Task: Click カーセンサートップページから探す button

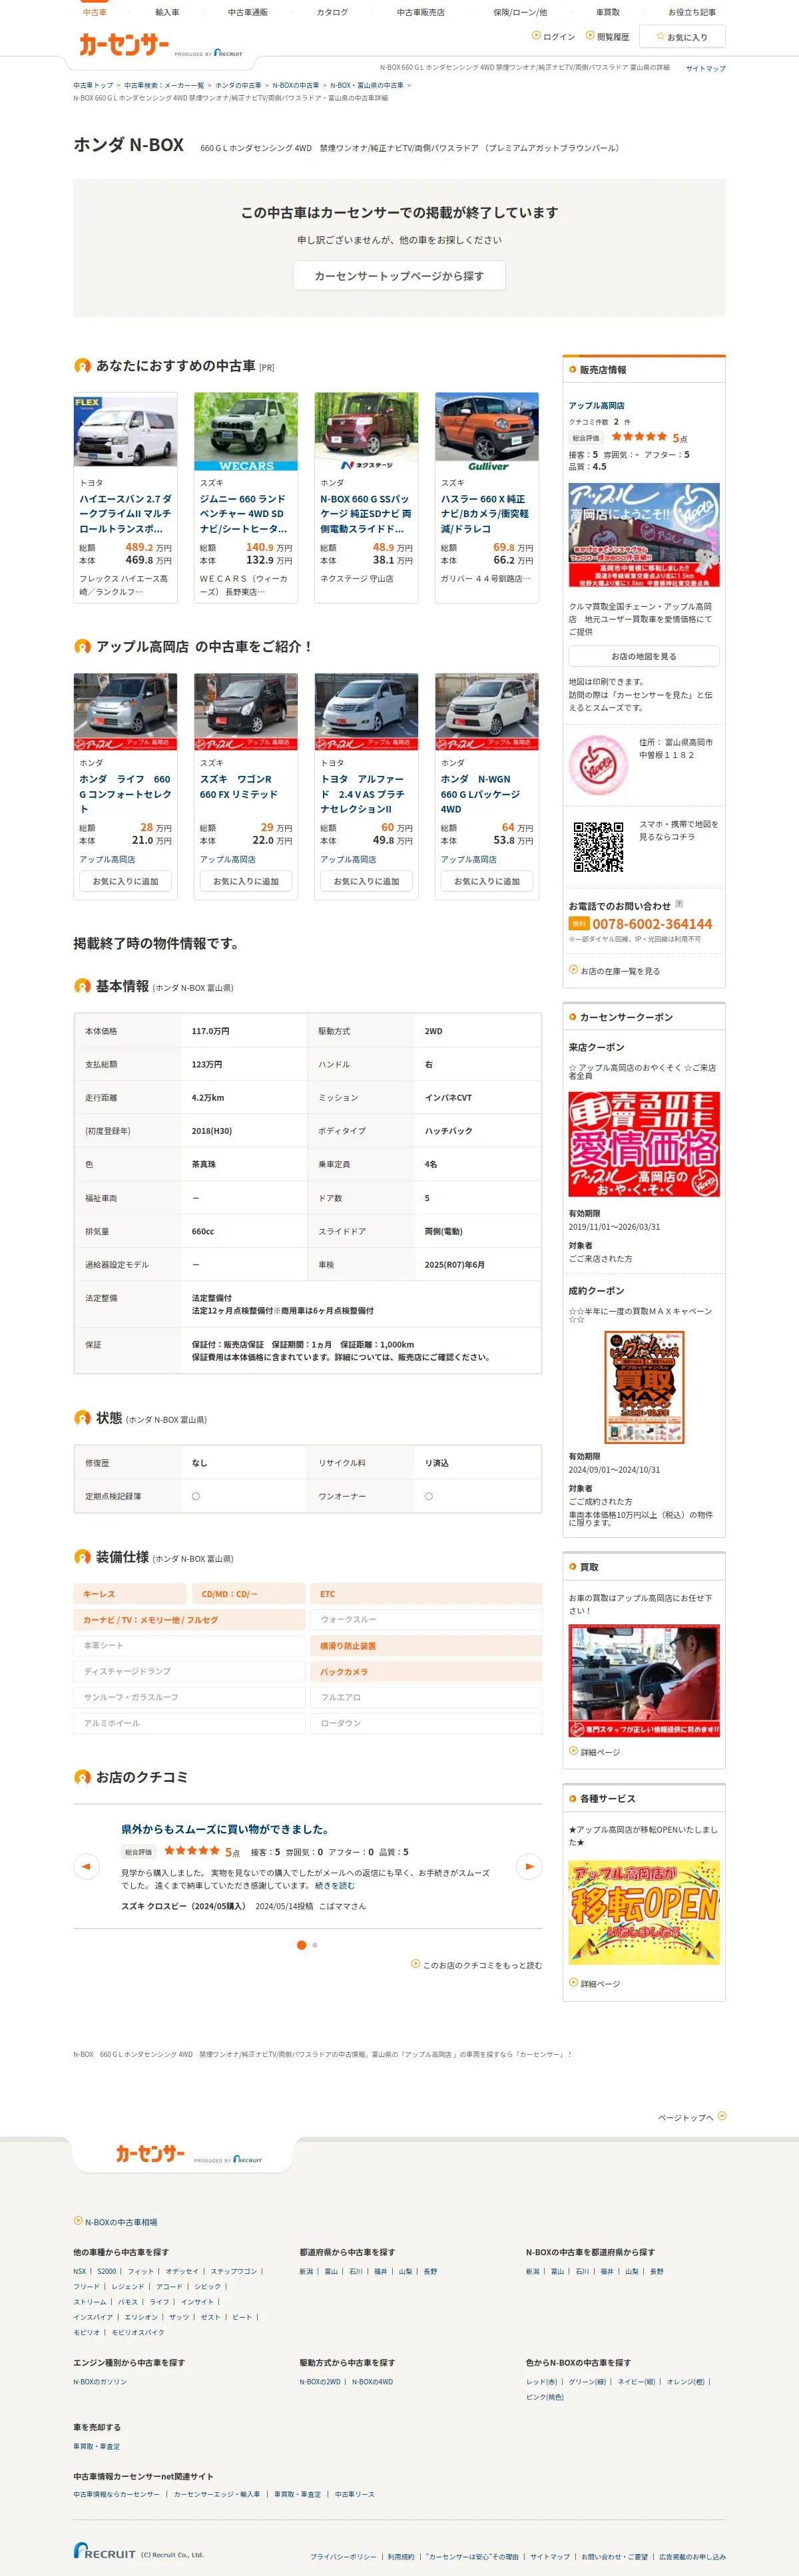Action: (x=399, y=276)
